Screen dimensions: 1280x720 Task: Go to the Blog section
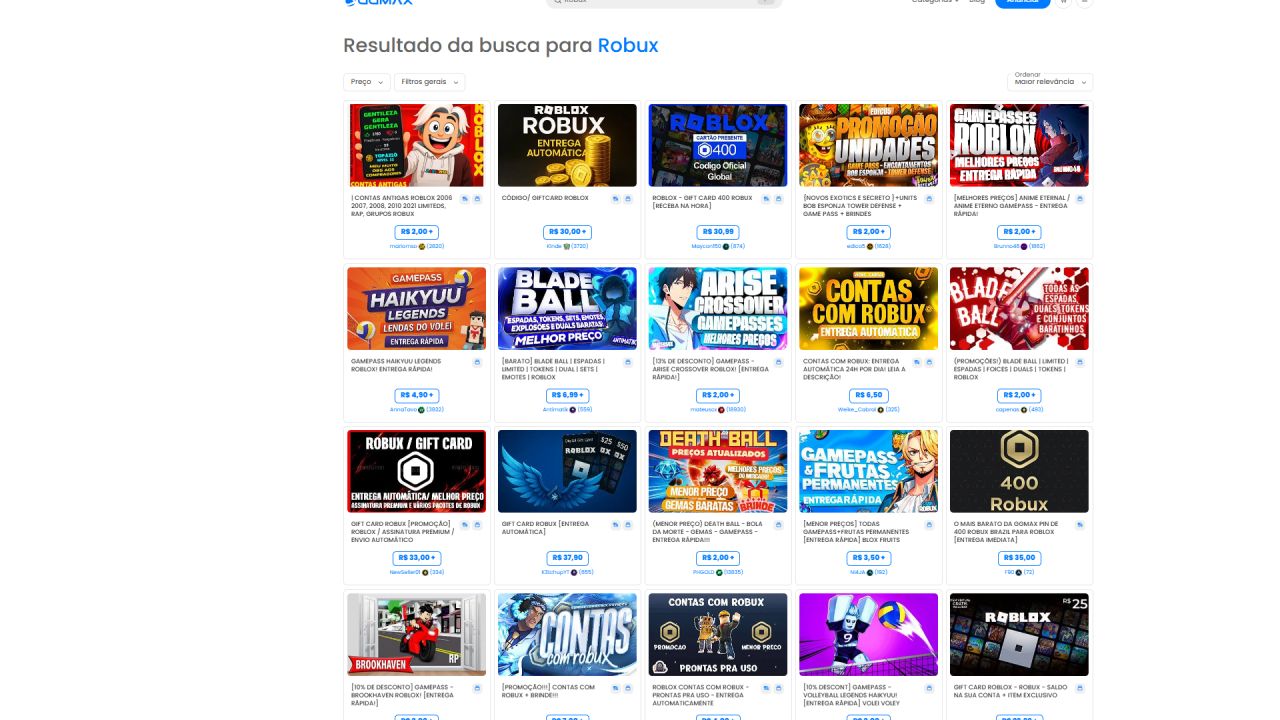click(x=977, y=2)
